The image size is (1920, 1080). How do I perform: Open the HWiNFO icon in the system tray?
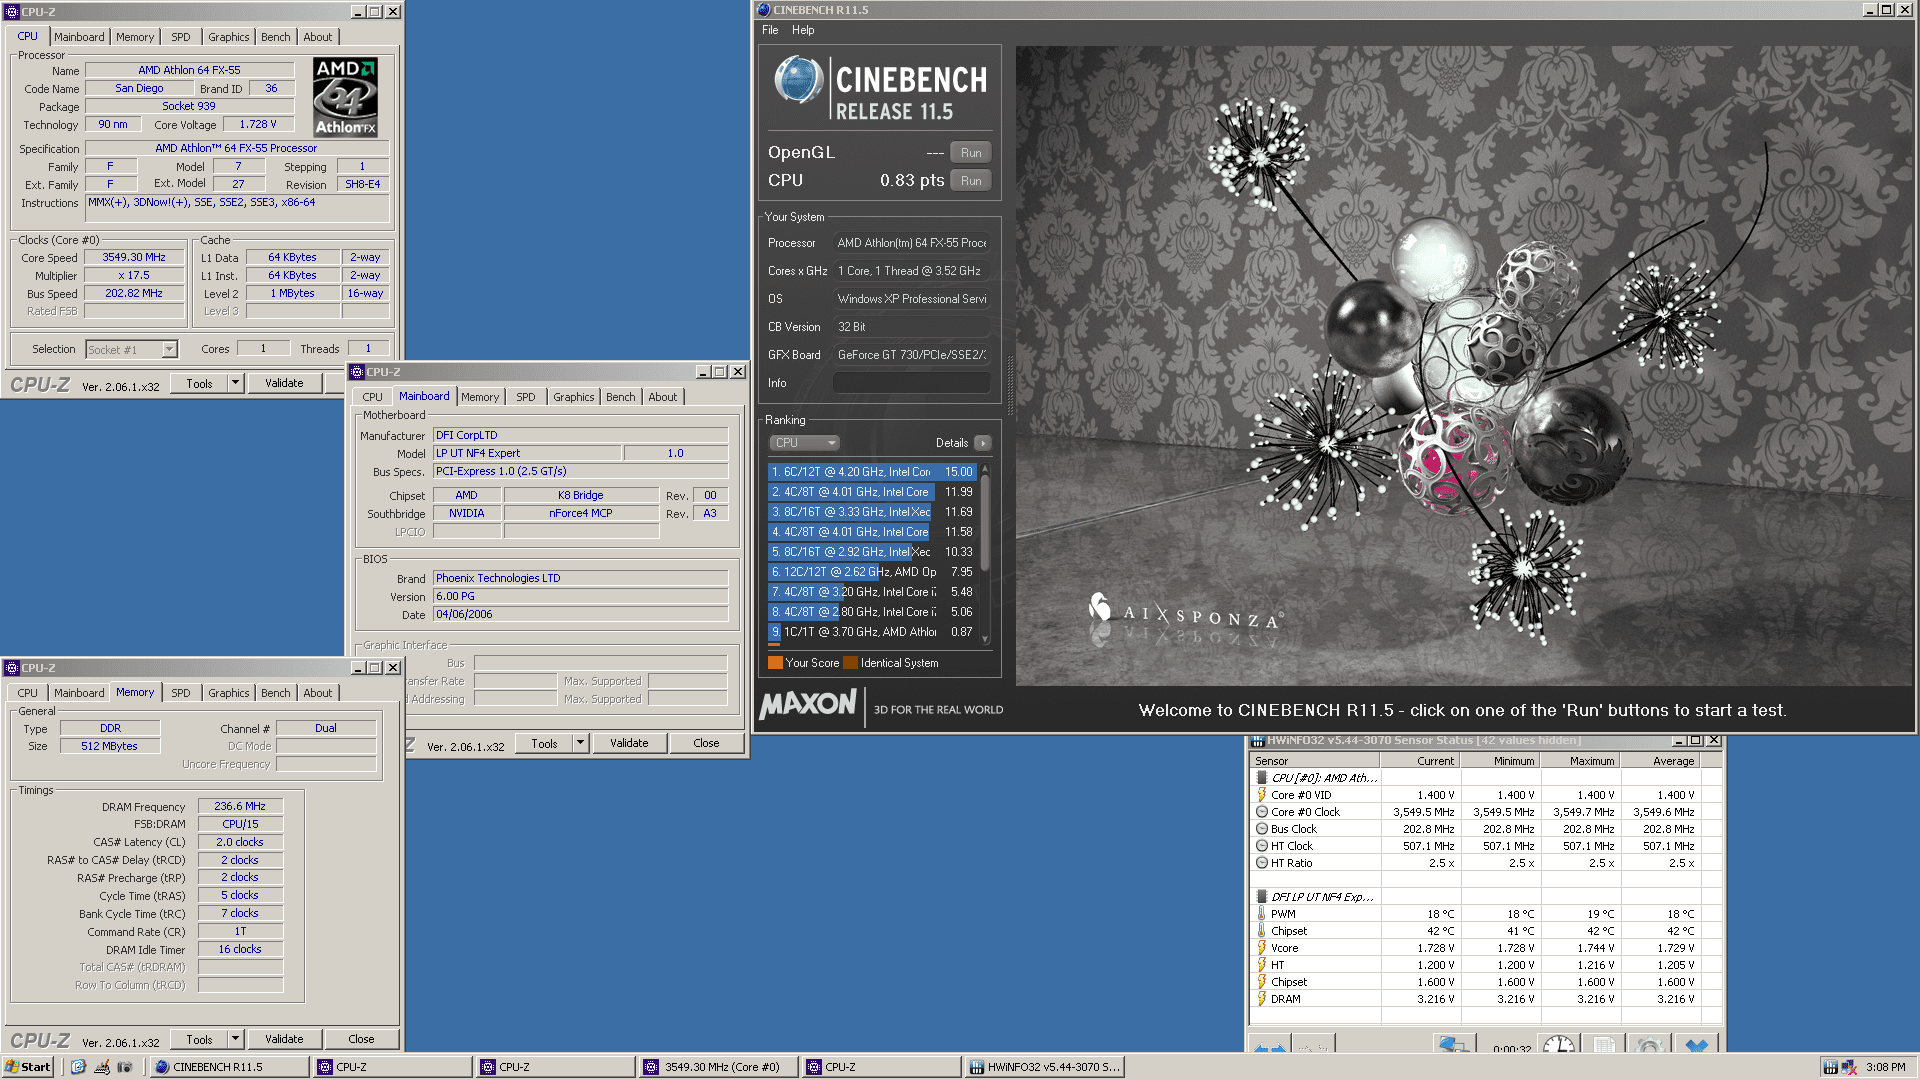click(x=1830, y=1067)
